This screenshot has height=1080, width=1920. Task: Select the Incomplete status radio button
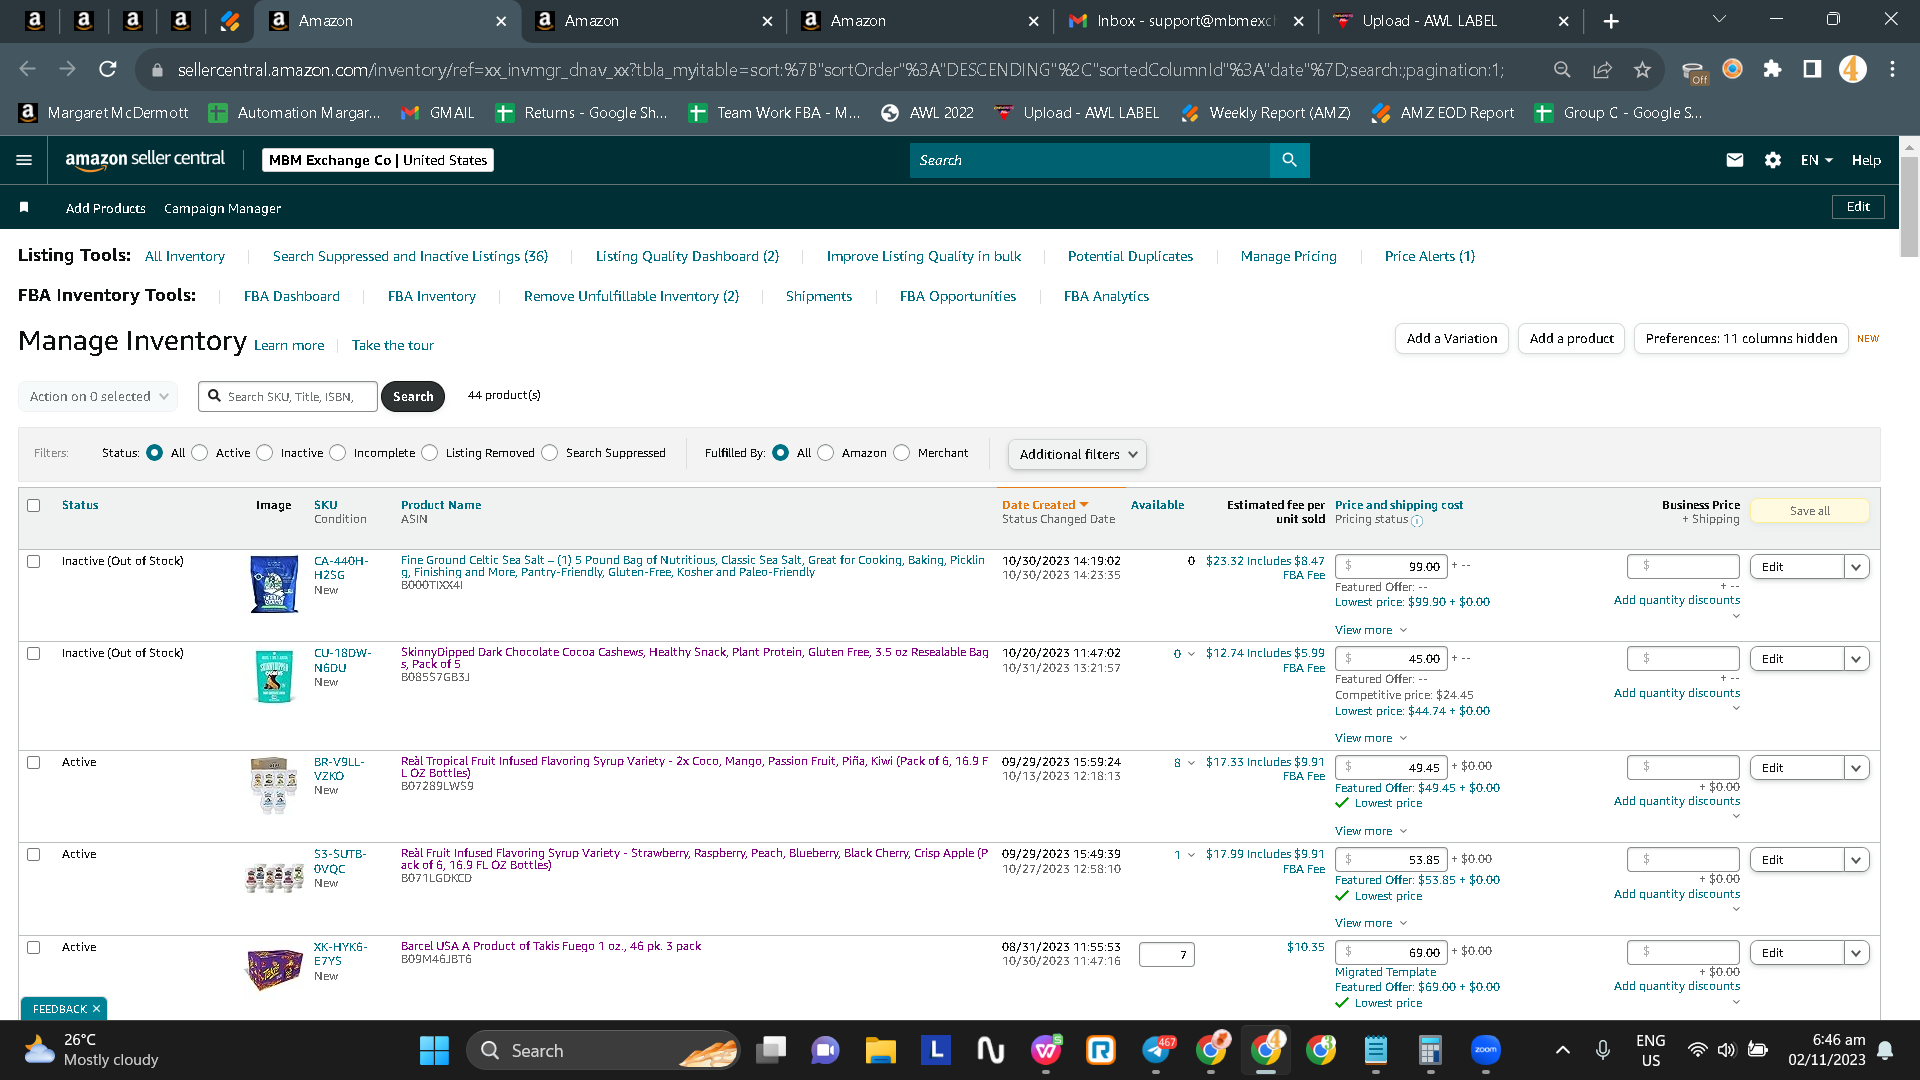pyautogui.click(x=338, y=453)
